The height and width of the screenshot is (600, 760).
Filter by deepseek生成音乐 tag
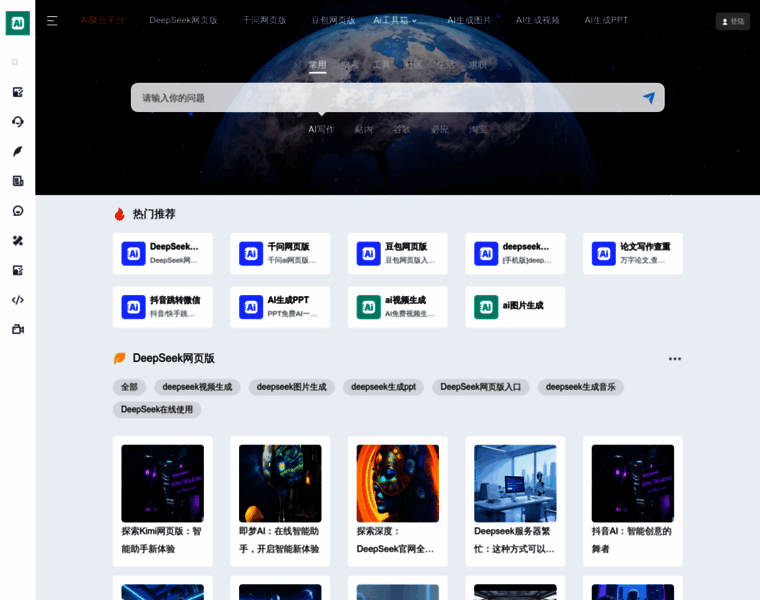point(580,387)
